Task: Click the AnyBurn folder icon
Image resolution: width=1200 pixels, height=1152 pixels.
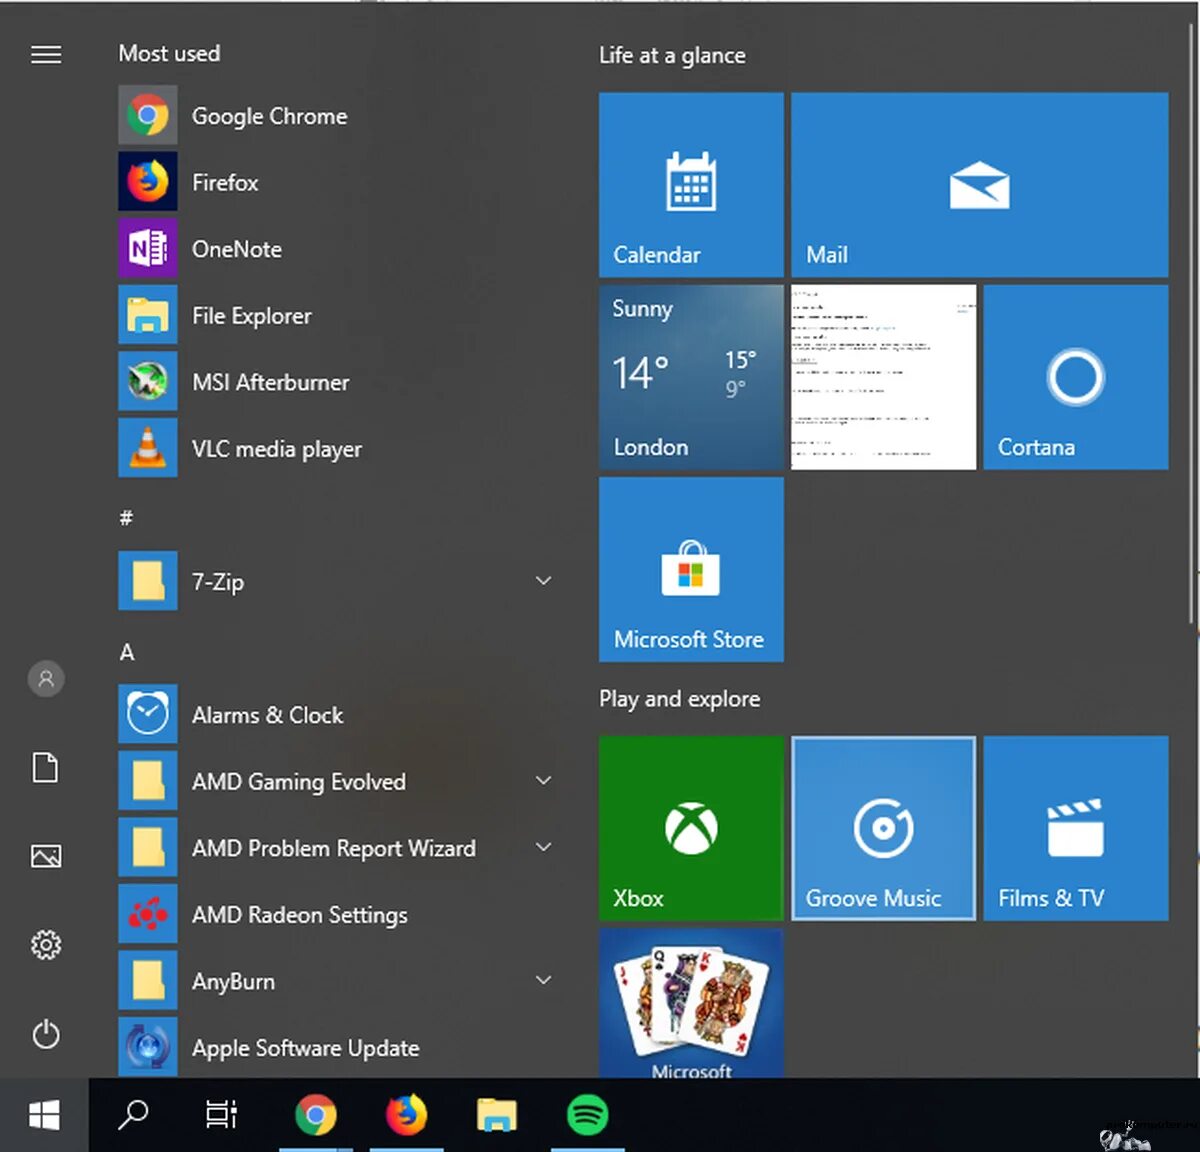Action: [x=148, y=981]
